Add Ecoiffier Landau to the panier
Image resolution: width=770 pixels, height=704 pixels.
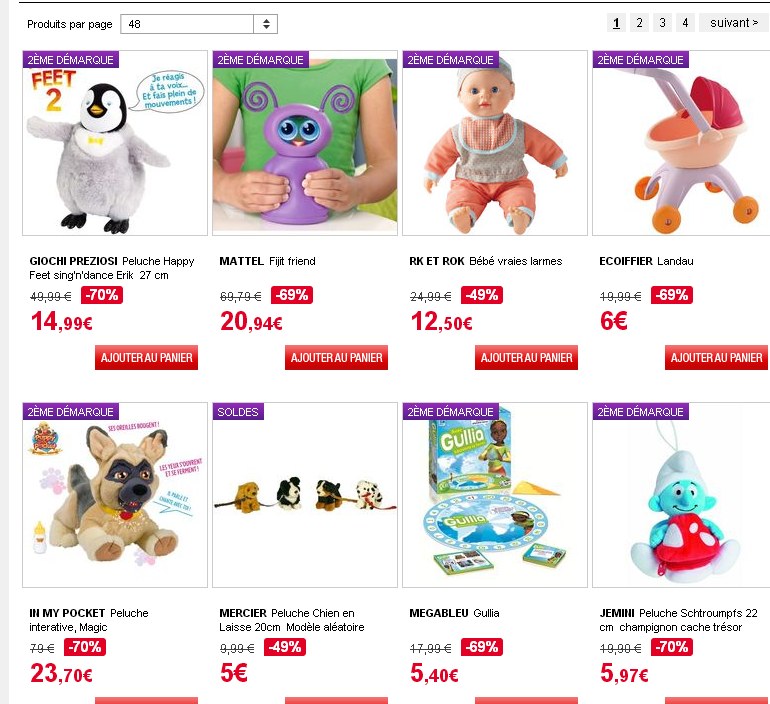tap(716, 357)
